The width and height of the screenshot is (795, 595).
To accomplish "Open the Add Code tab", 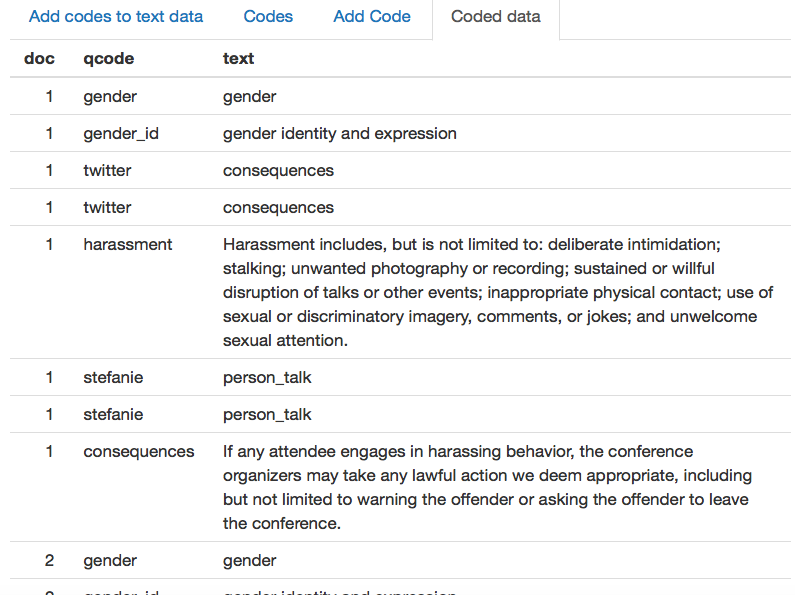I will [372, 17].
